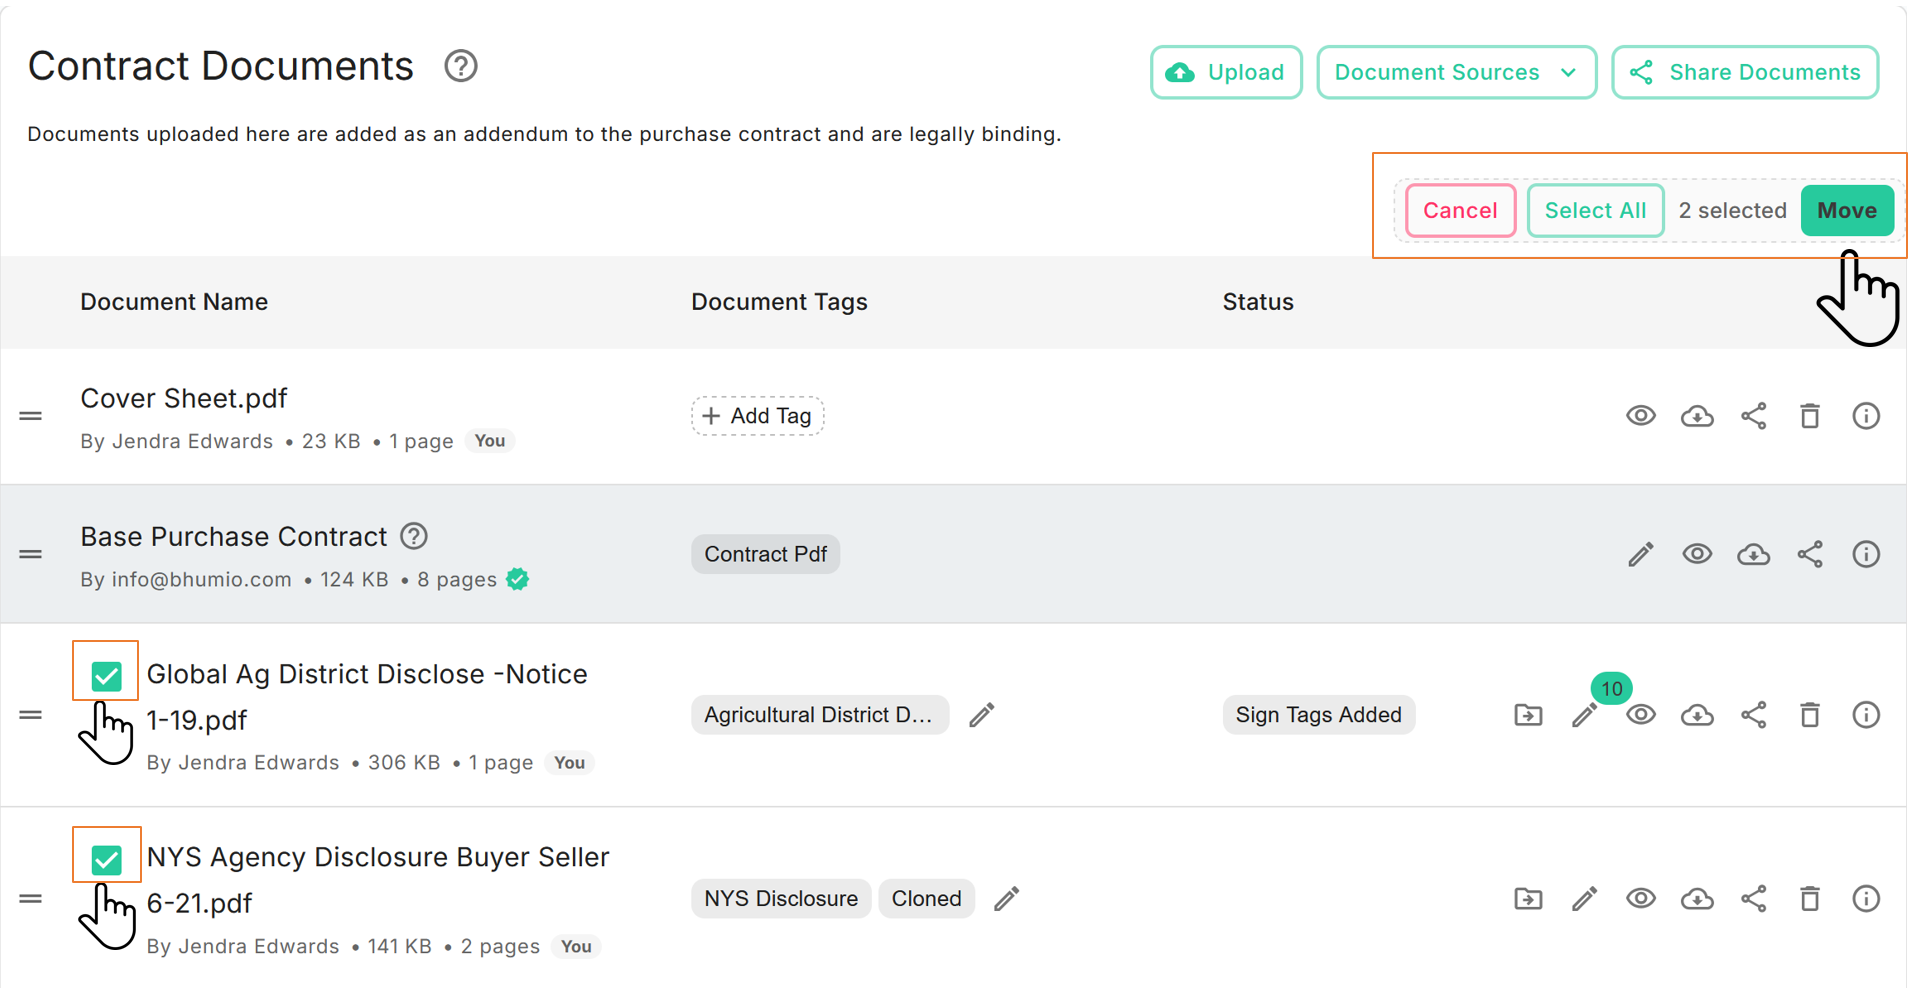View Base Purchase Contract using eye icon
This screenshot has height=998, width=1909.
click(1696, 554)
